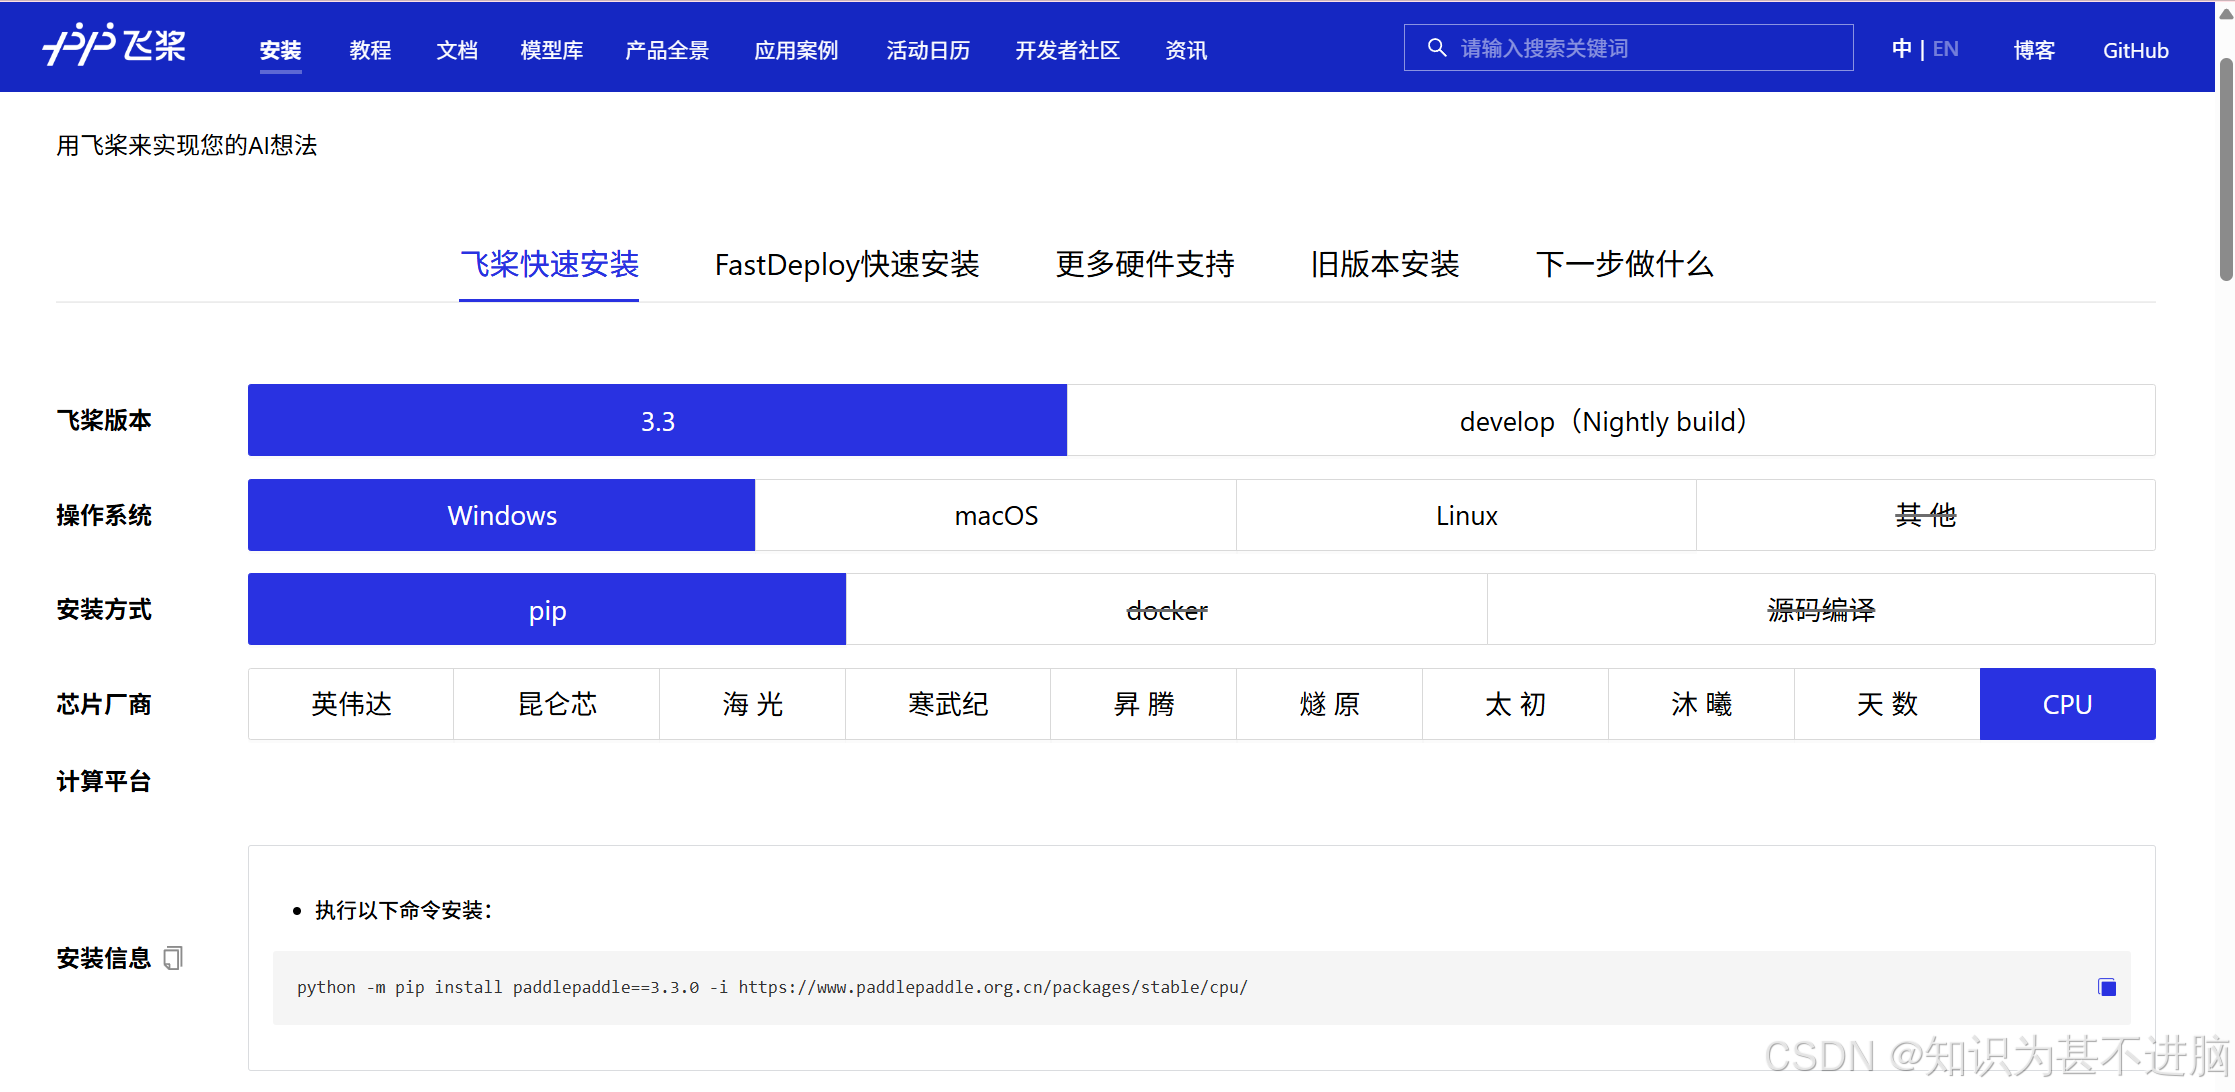The image size is (2235, 1092).
Task: Open the 开发者社区 nav menu
Action: coord(1067,50)
